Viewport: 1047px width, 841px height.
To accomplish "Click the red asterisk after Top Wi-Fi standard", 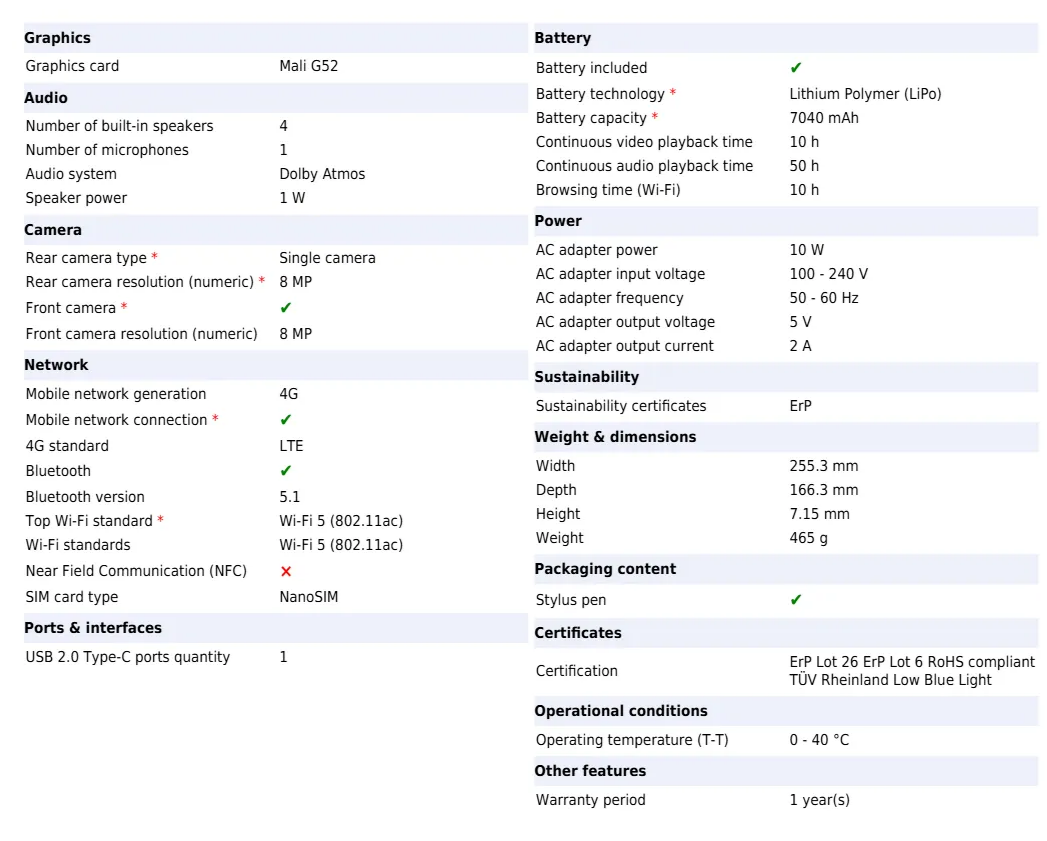I will pyautogui.click(x=161, y=521).
